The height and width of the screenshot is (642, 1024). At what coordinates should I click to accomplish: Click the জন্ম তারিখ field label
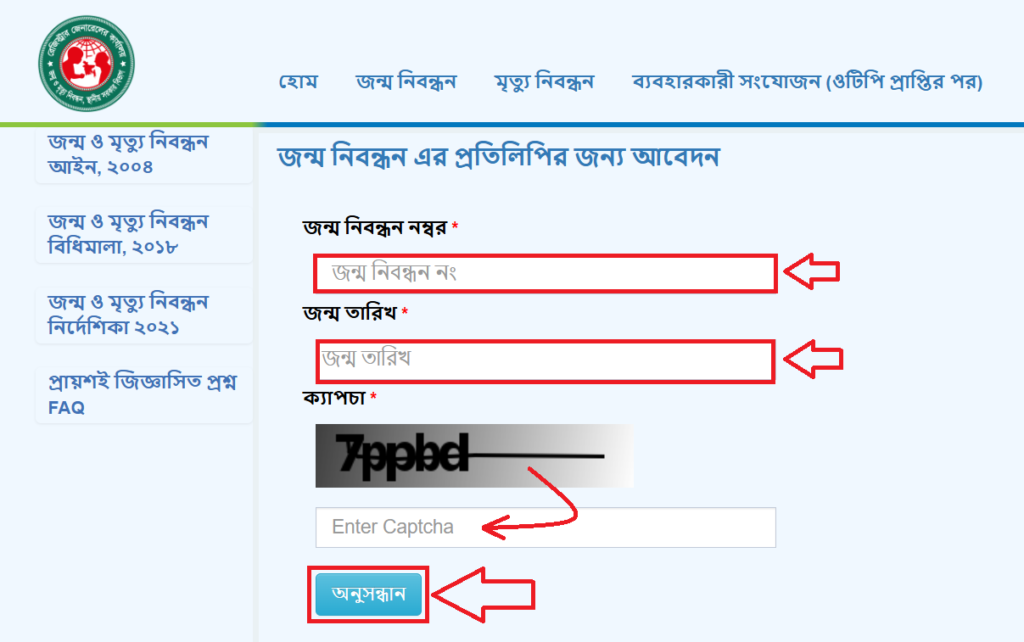349,313
